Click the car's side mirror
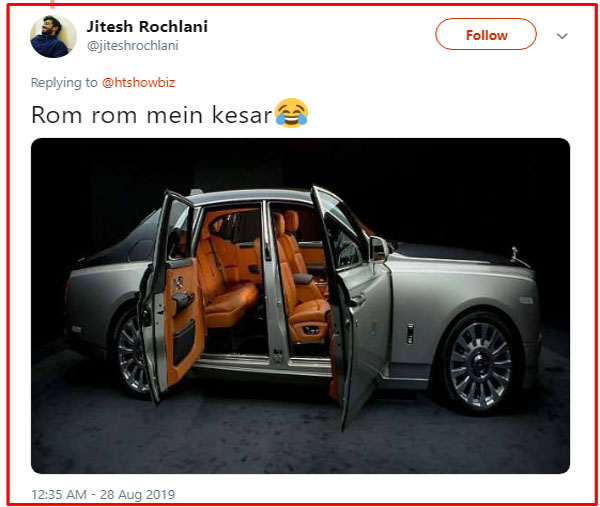This screenshot has height=507, width=600. (x=378, y=249)
